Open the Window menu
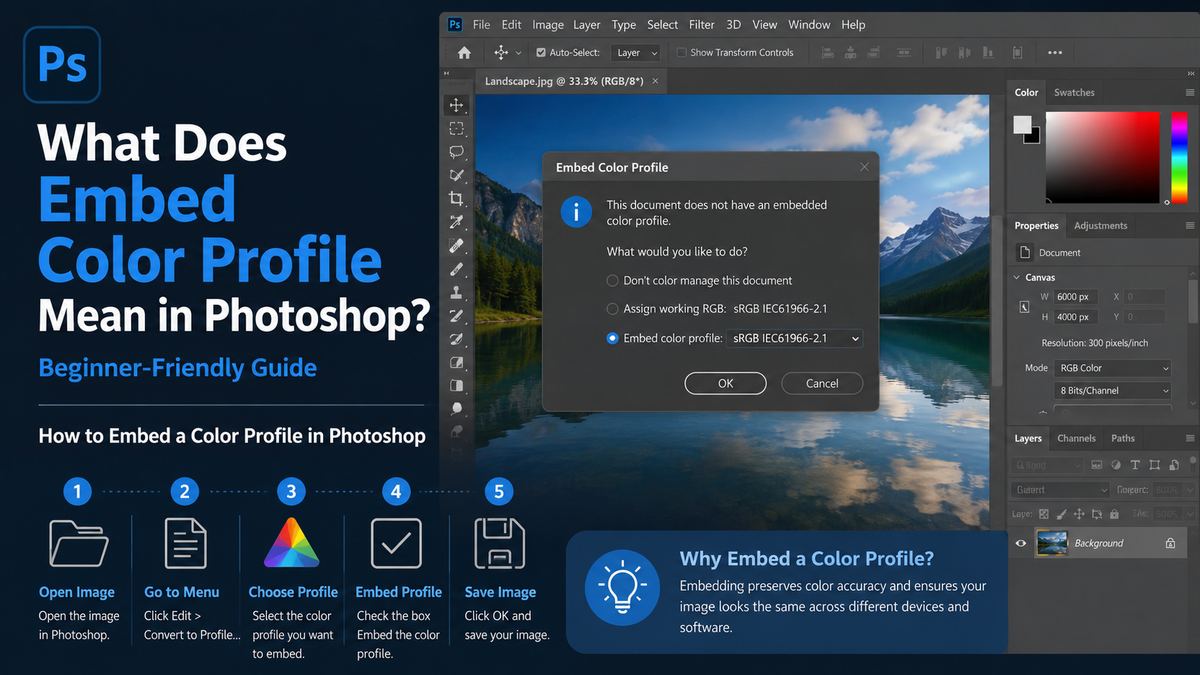 point(809,25)
